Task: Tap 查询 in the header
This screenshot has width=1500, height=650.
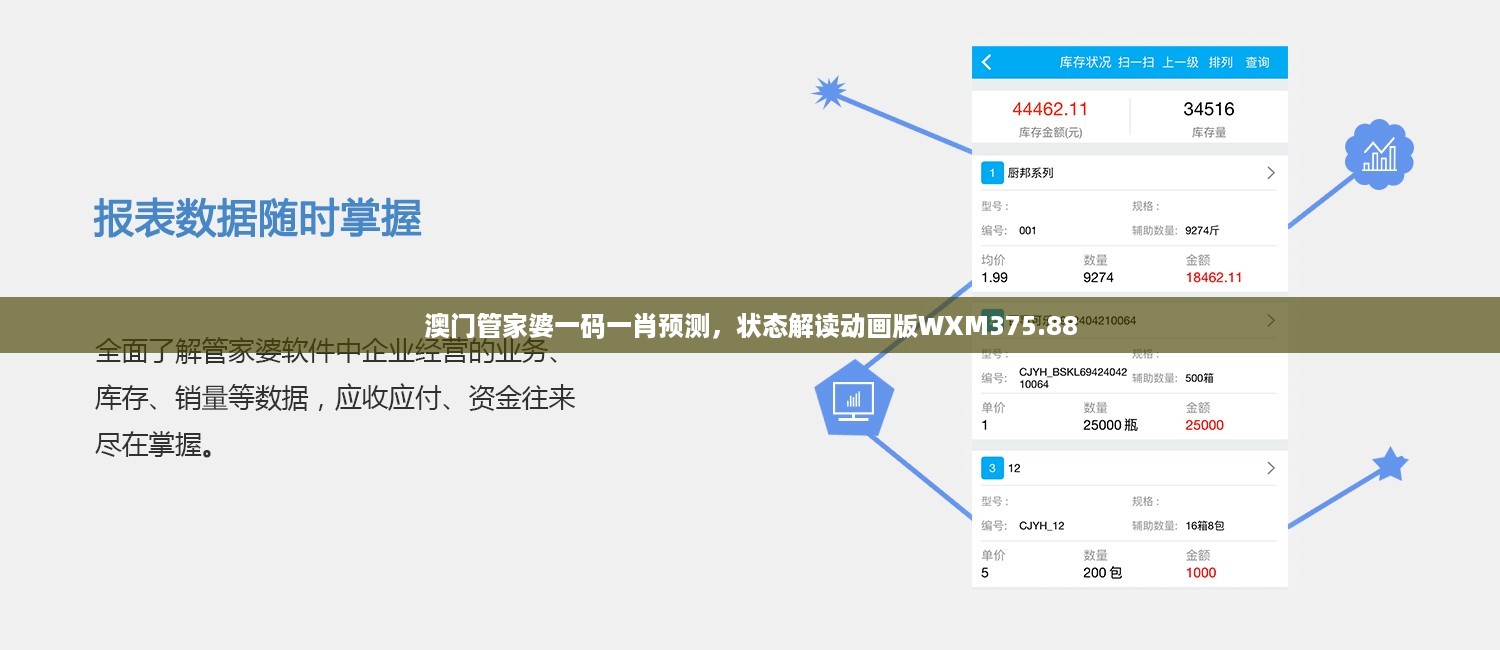Action: coord(1257,62)
